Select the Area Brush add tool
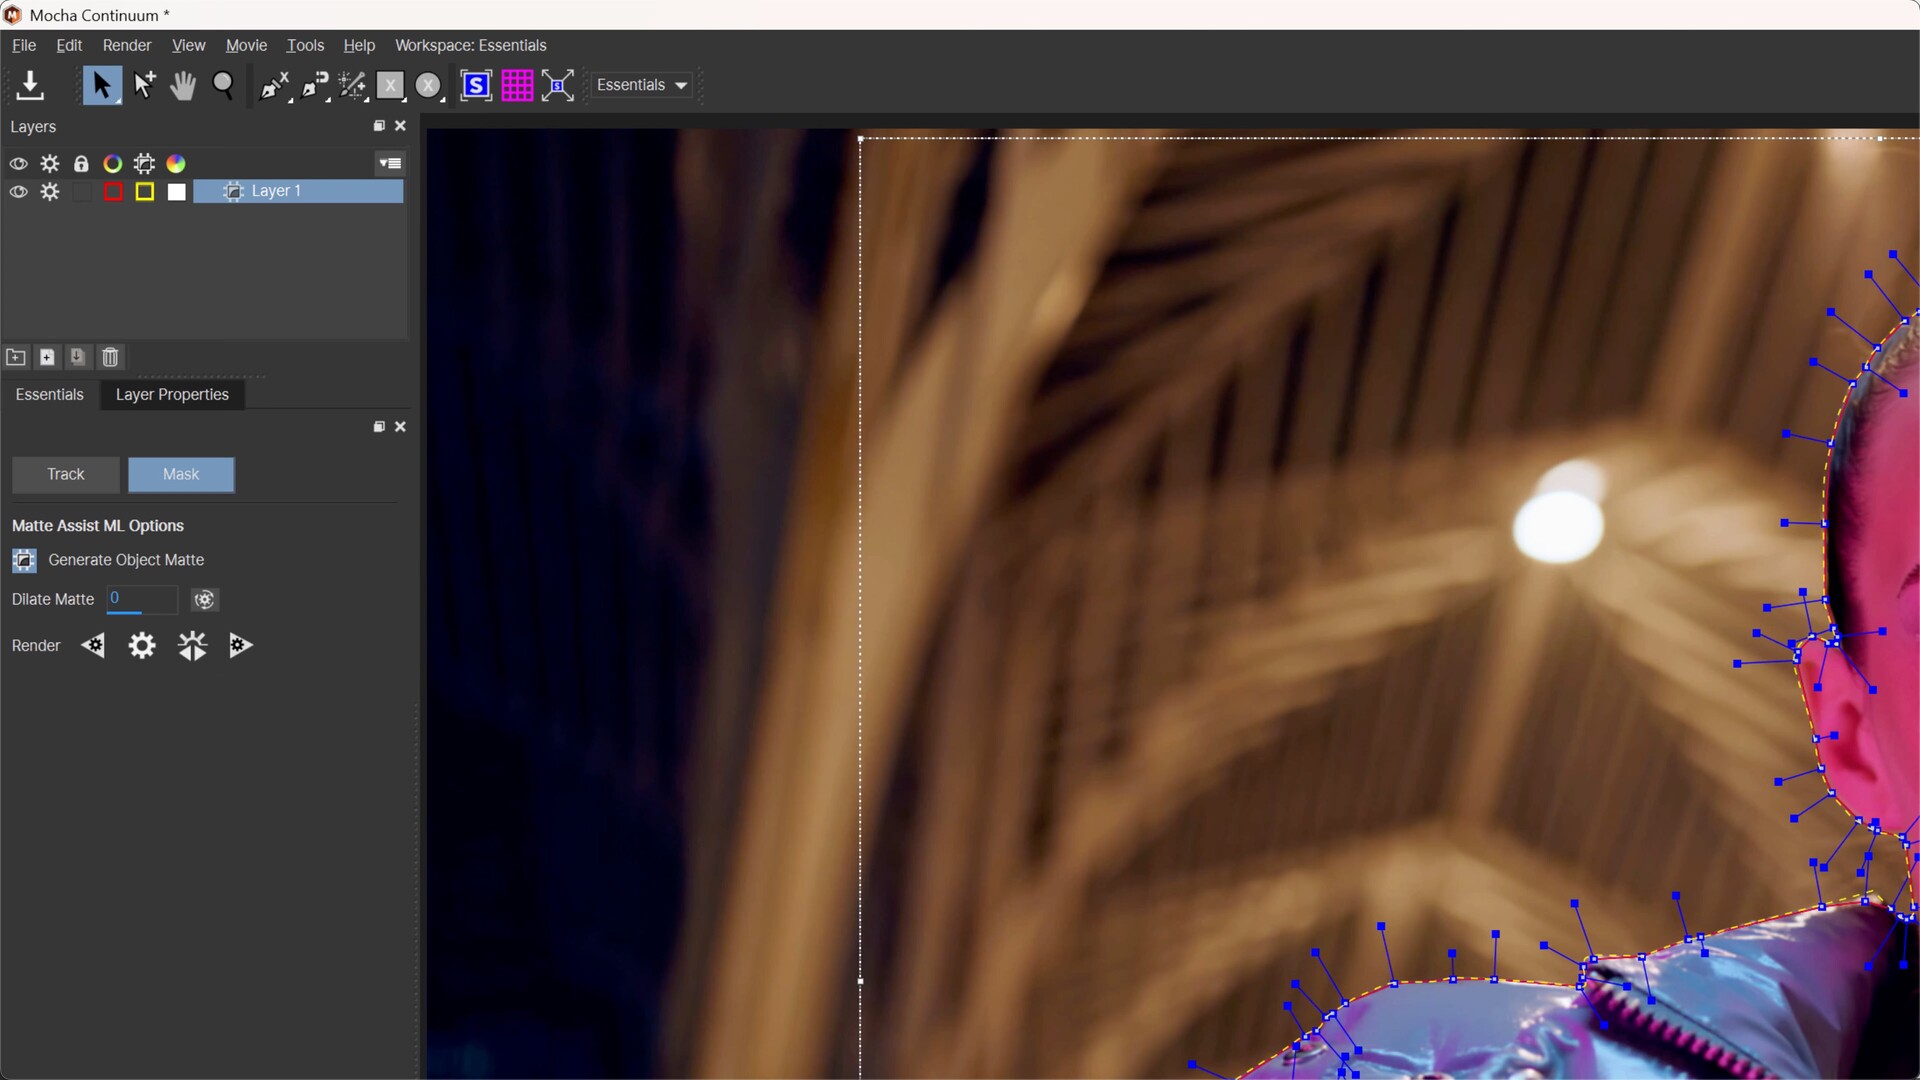This screenshot has height=1080, width=1920. tap(352, 86)
